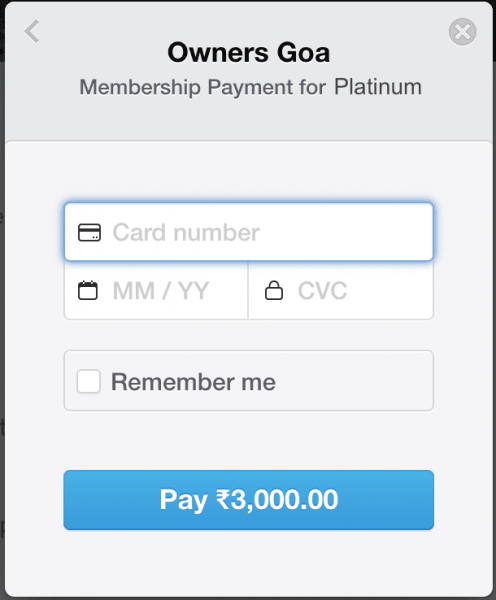Select the MM / YY expiry field
The height and width of the screenshot is (600, 496).
[x=156, y=290]
